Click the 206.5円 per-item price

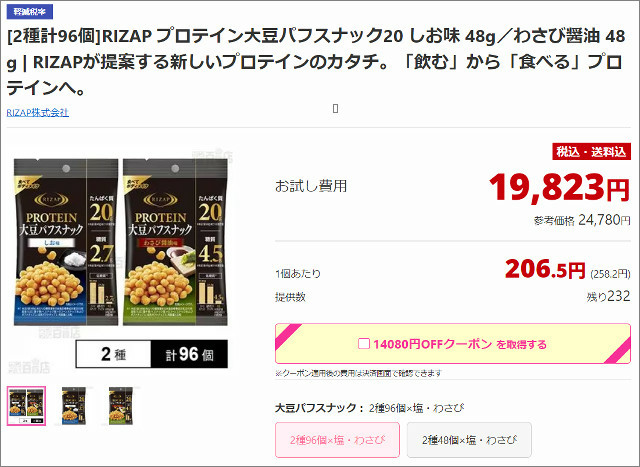(x=545, y=269)
